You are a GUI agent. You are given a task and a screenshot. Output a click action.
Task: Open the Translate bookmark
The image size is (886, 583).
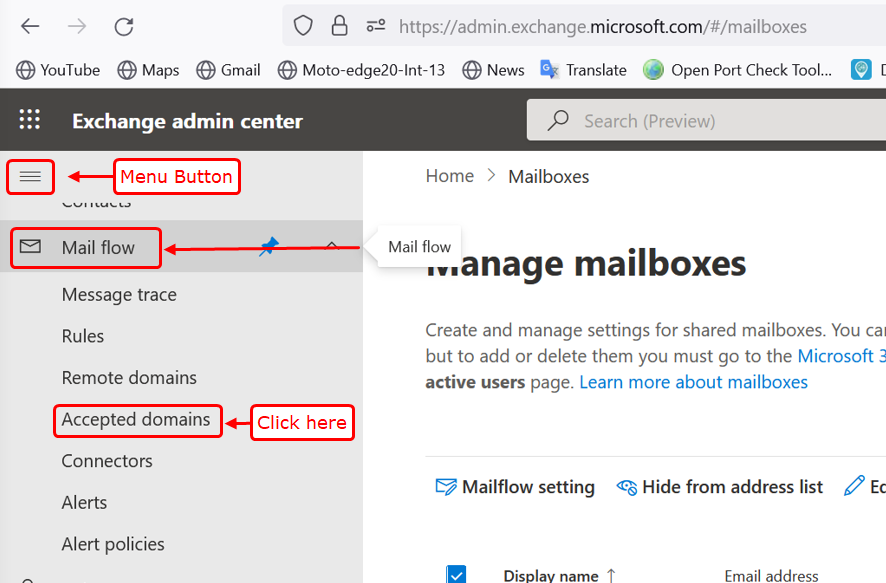584,70
